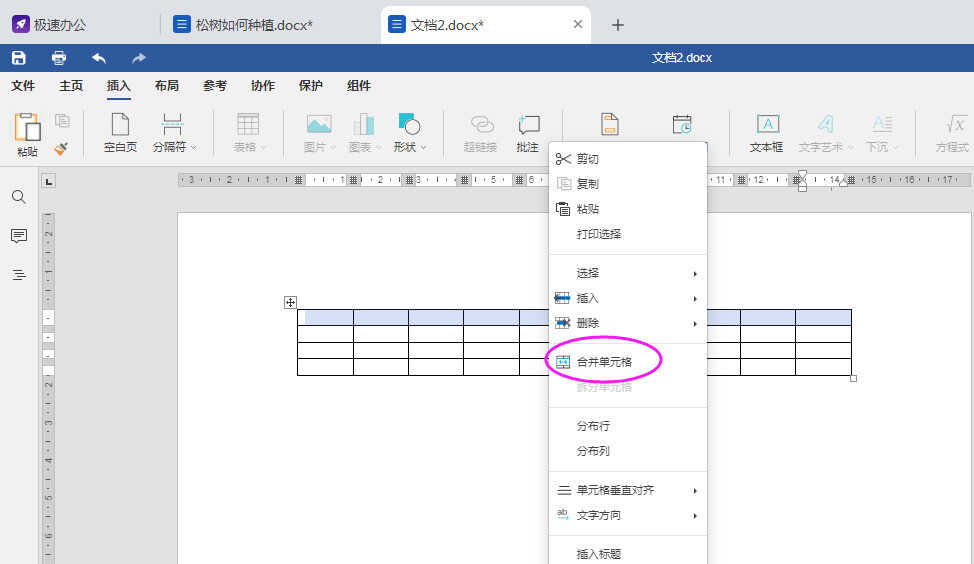
Task: Open the comments panel in left sidebar
Action: pyautogui.click(x=19, y=236)
